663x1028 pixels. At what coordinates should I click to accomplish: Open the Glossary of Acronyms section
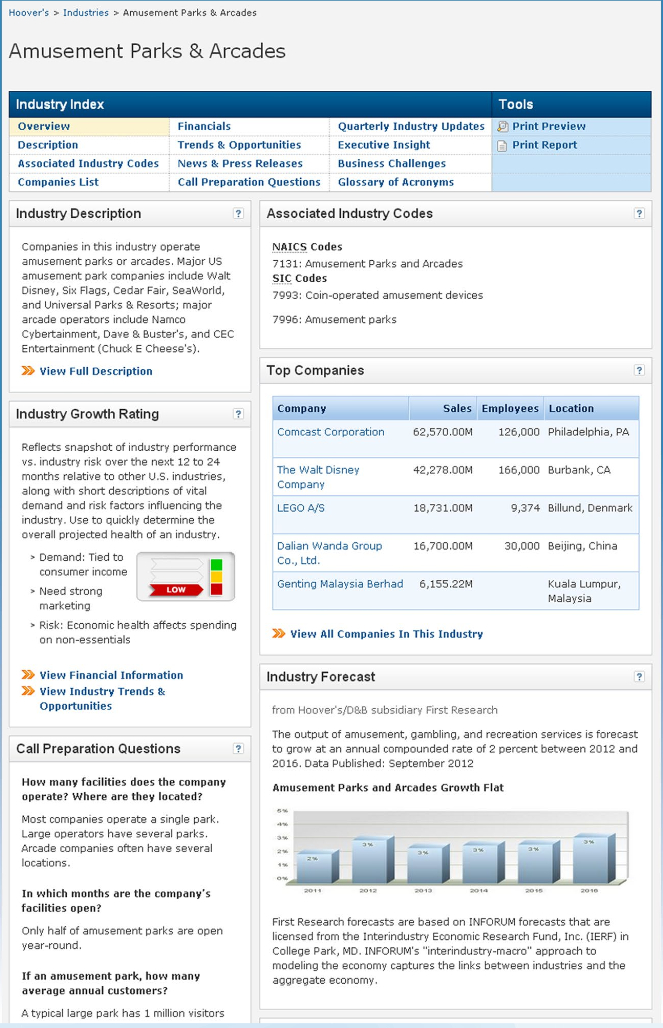click(395, 182)
